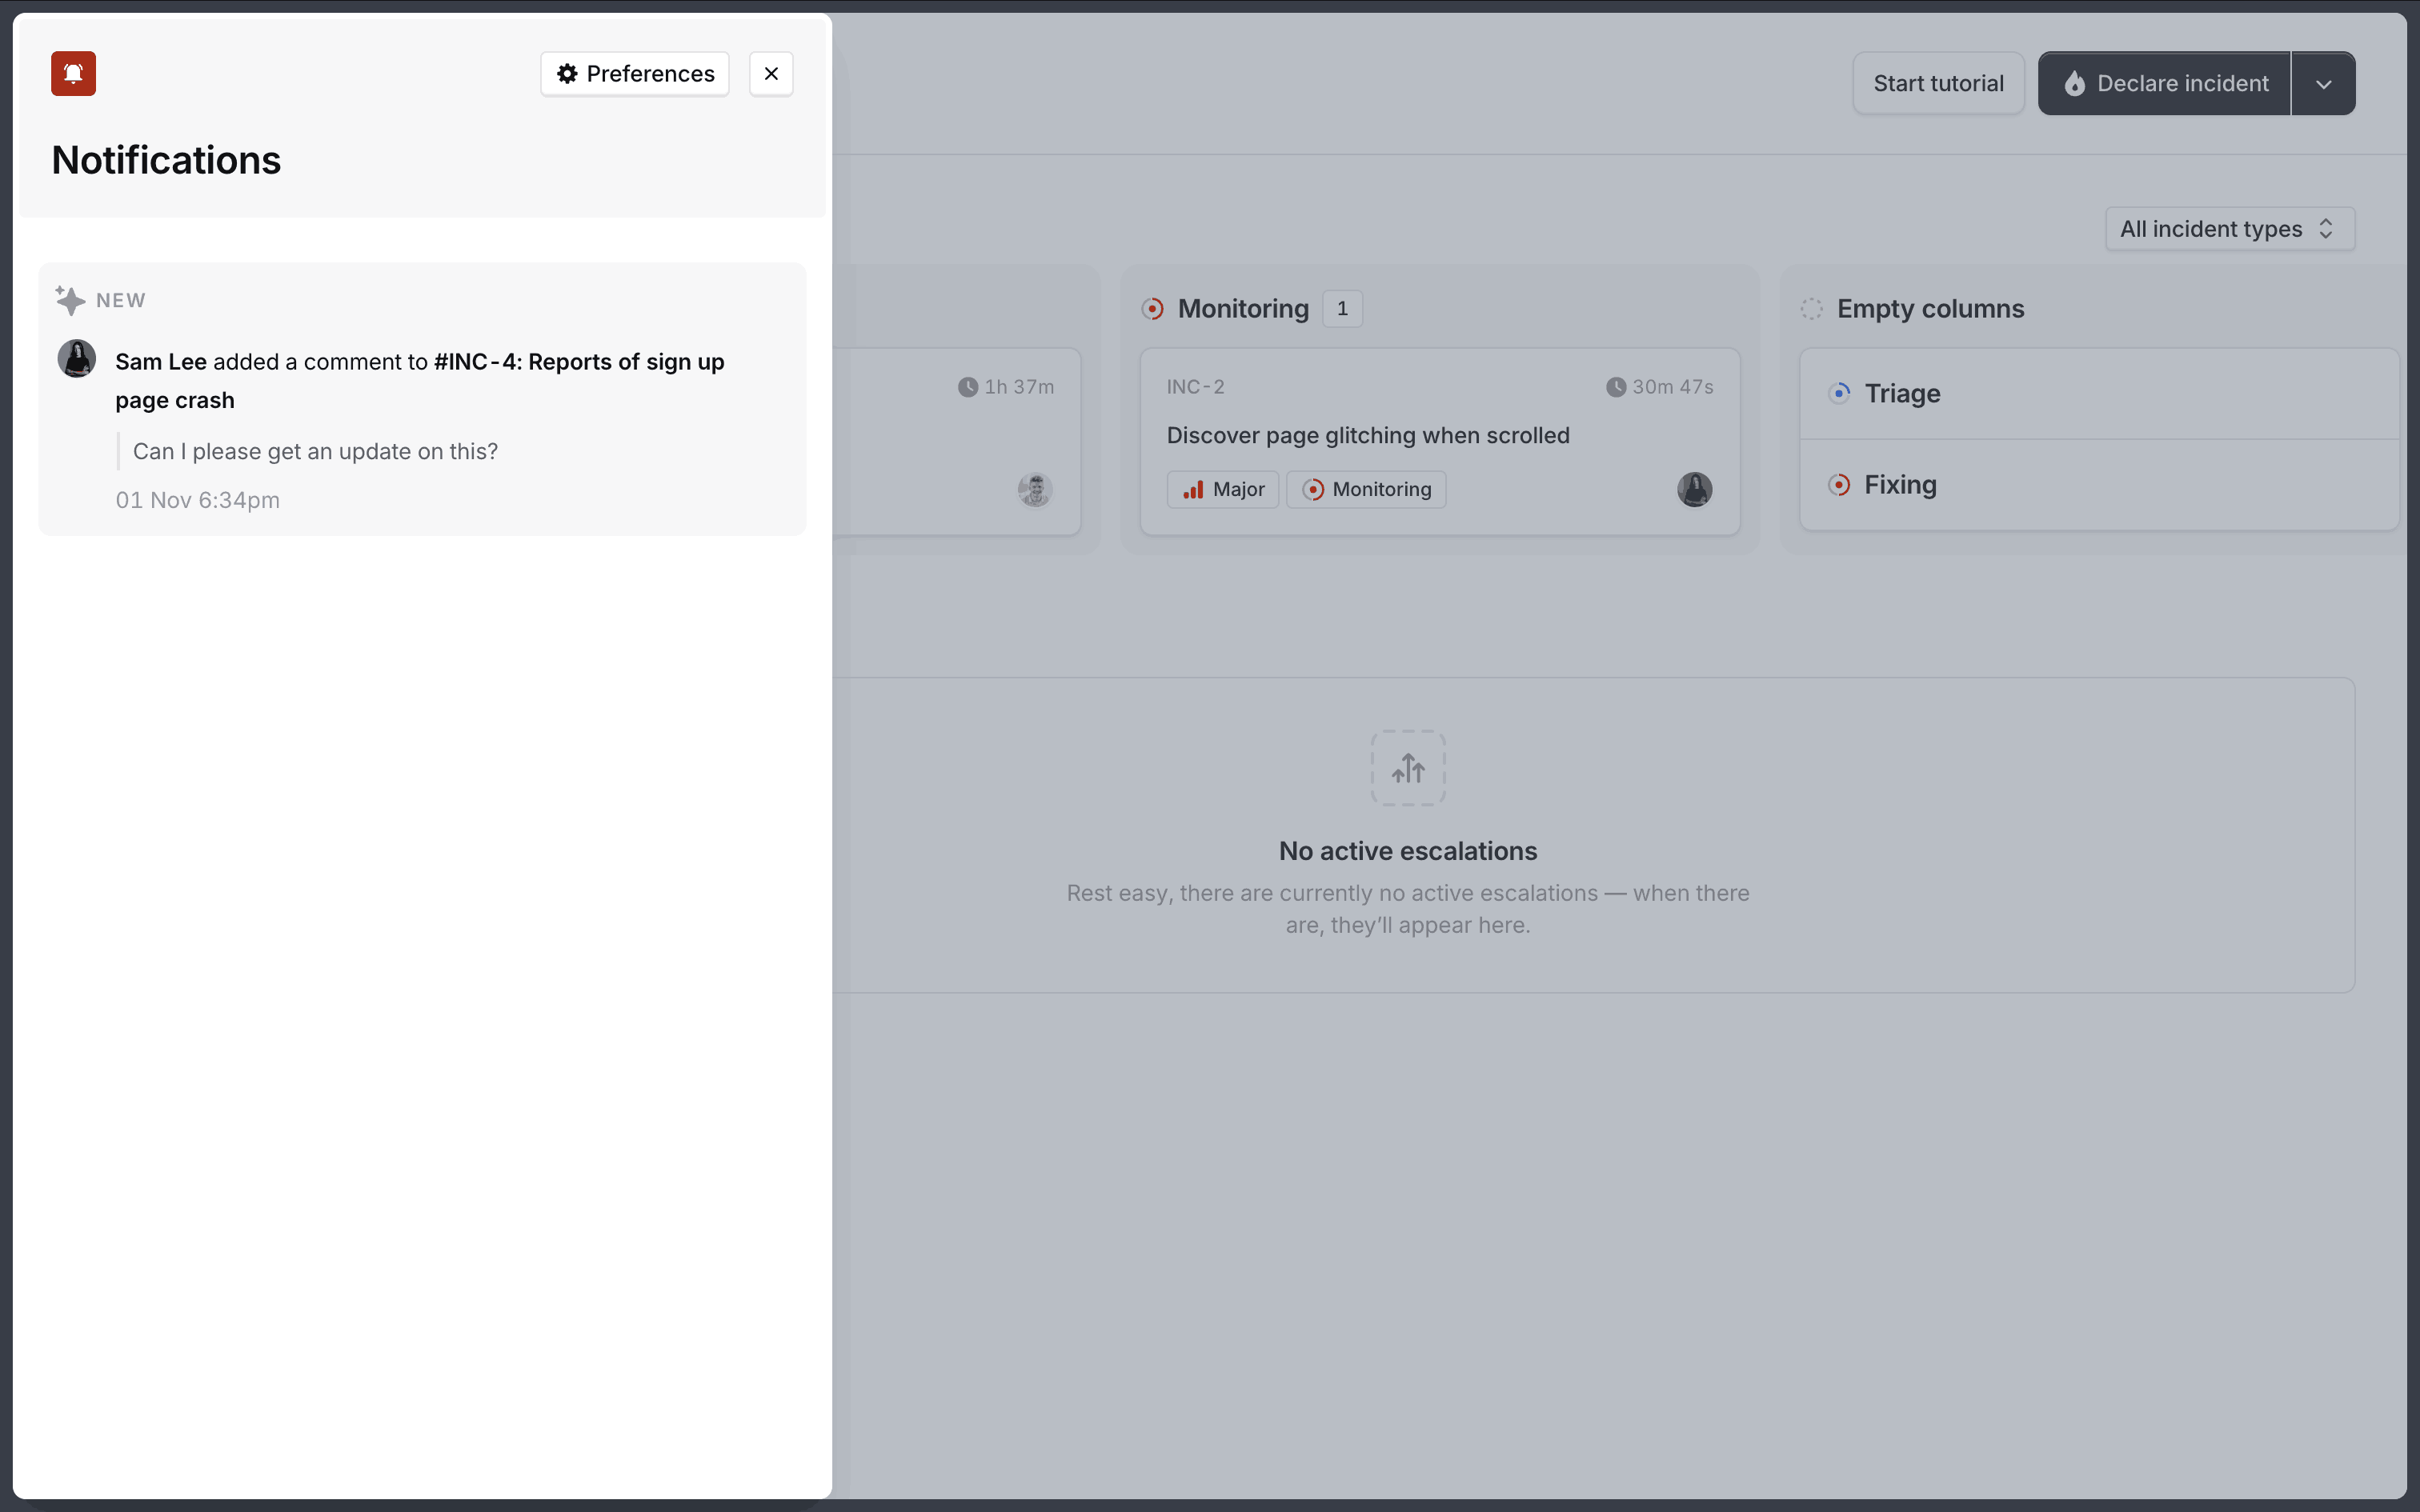2420x1512 pixels.
Task: Open the All incident types filter
Action: coord(2228,228)
